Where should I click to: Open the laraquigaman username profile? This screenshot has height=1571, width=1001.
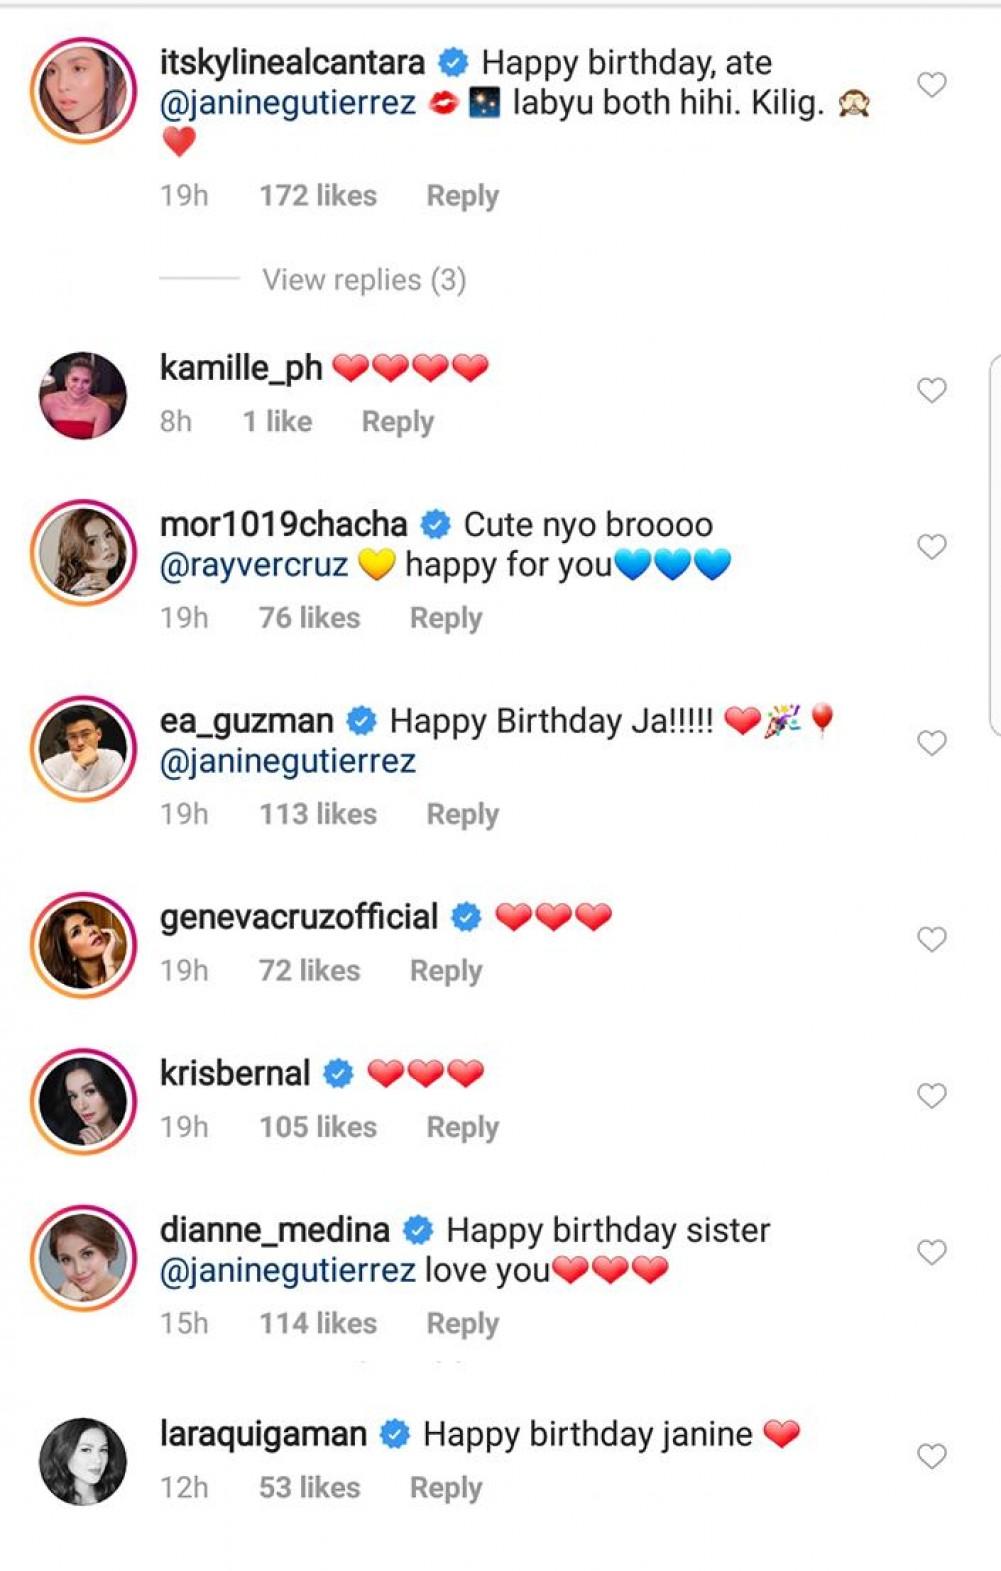[263, 1435]
